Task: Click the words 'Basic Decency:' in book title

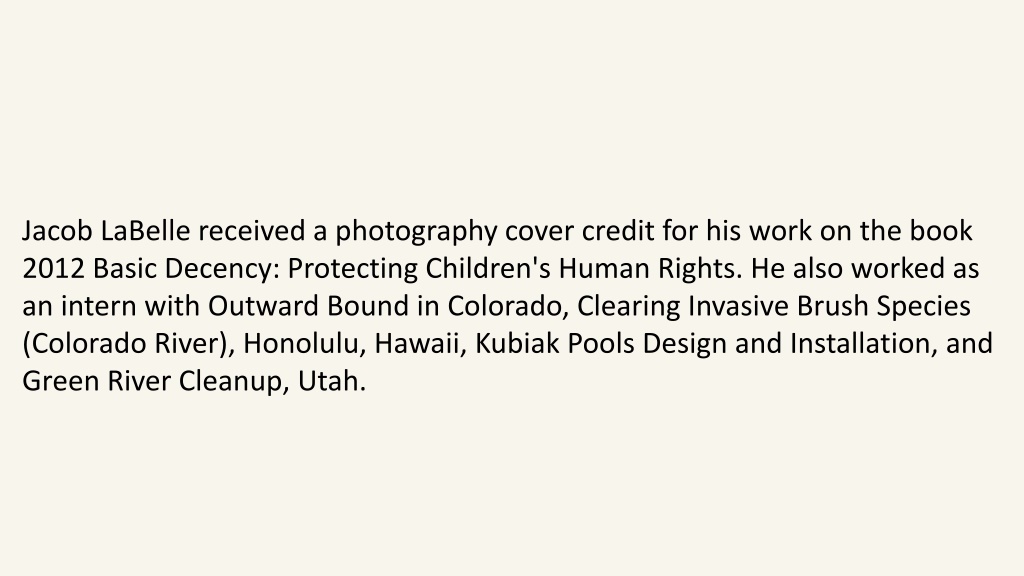Action: (187, 270)
